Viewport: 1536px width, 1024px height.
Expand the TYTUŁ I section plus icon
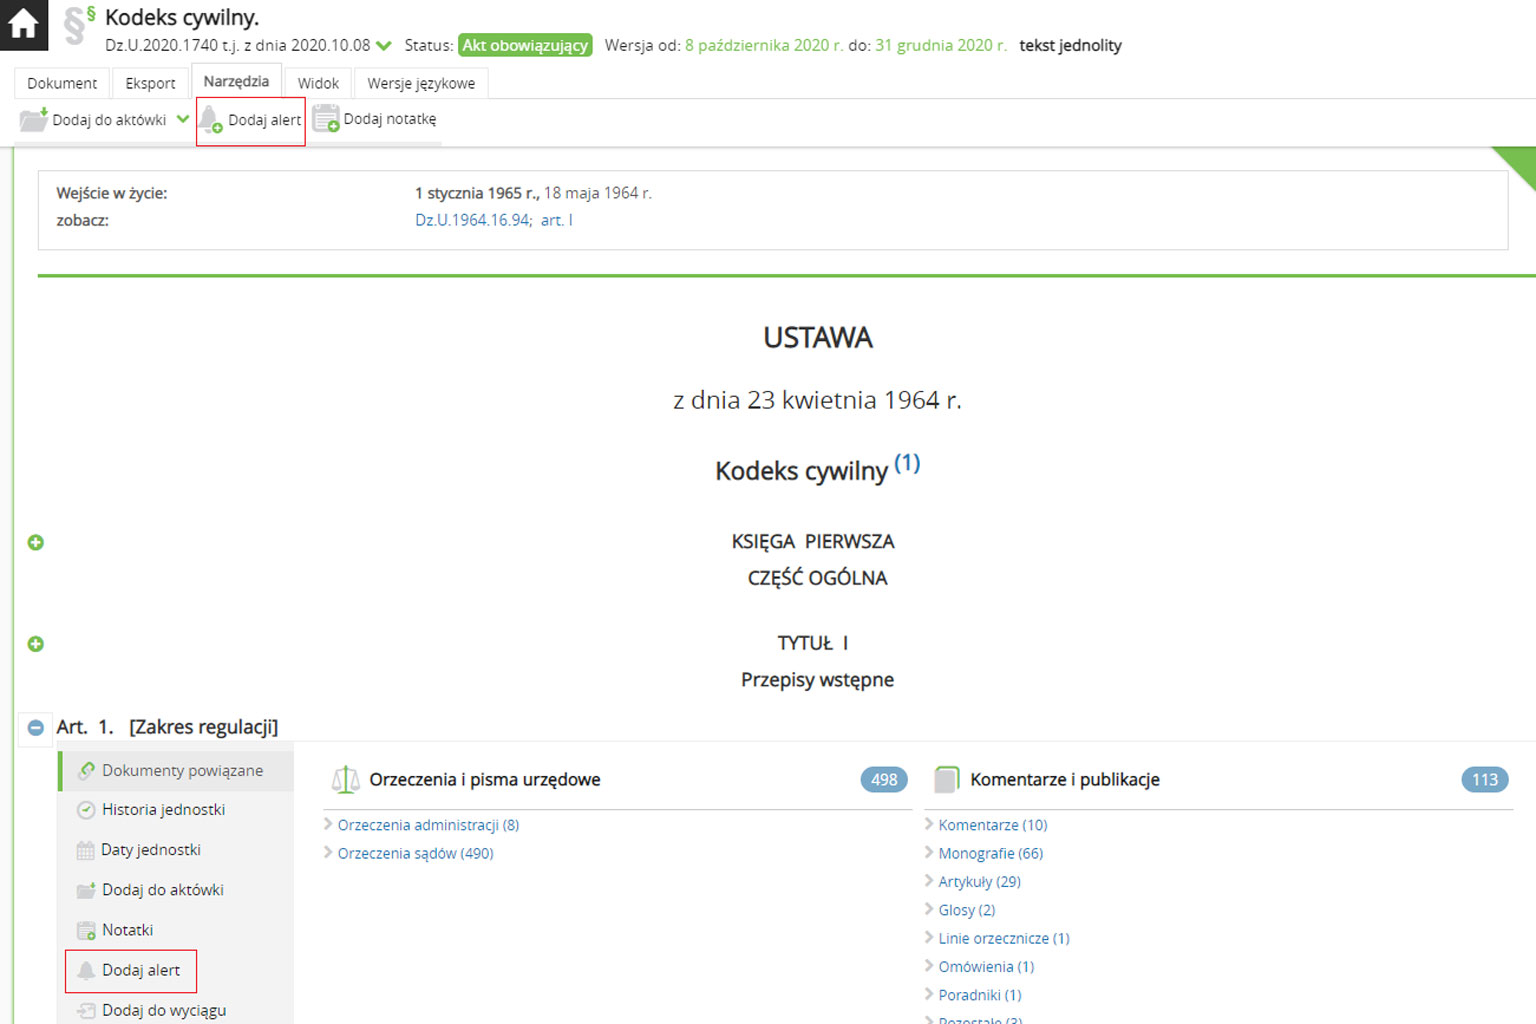click(36, 644)
